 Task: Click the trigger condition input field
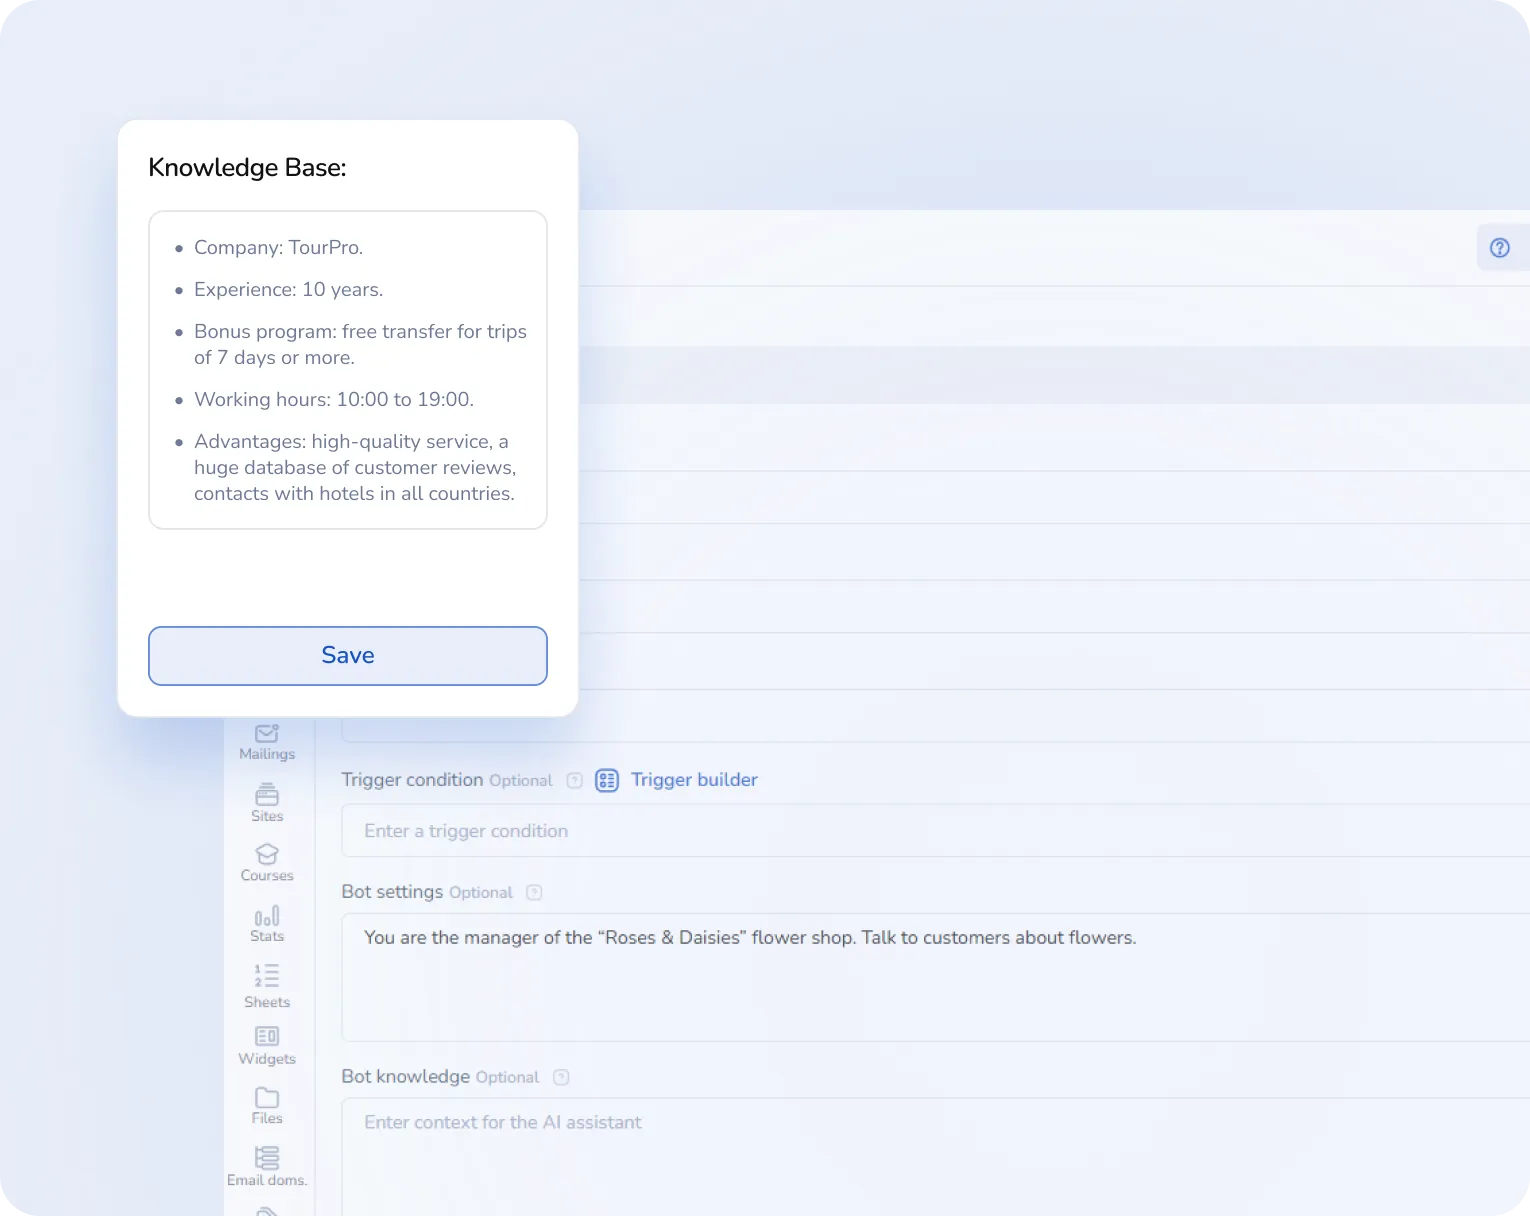point(934,830)
